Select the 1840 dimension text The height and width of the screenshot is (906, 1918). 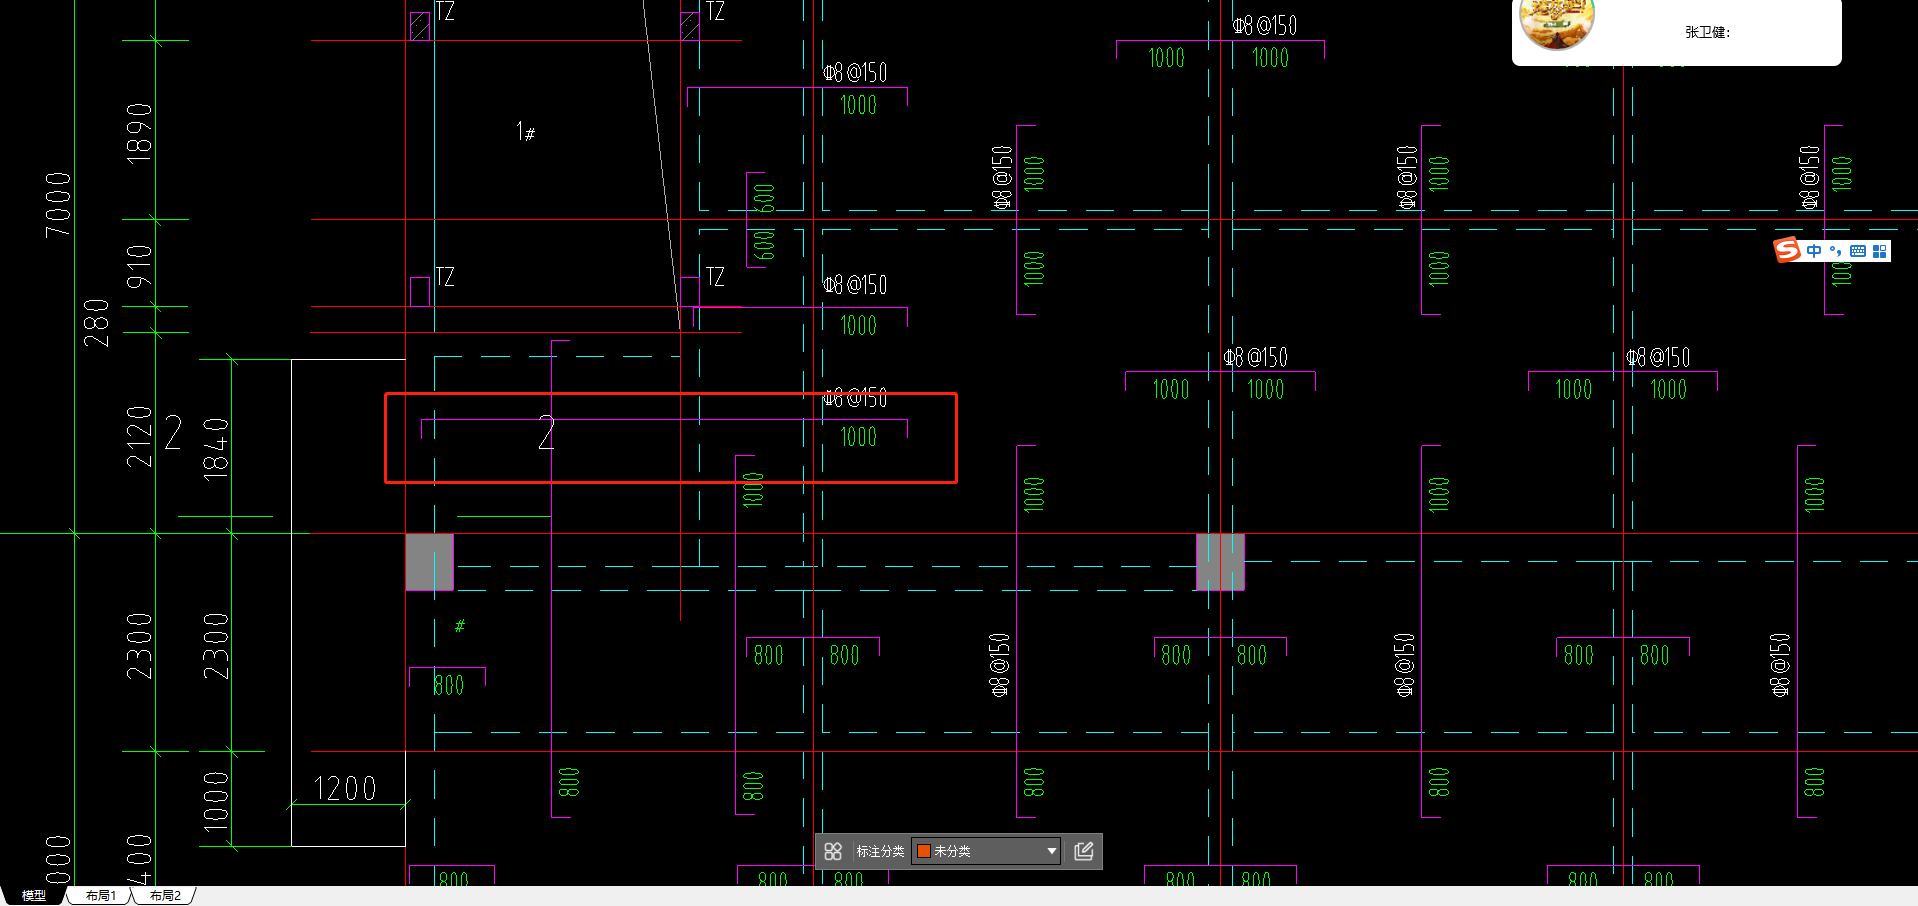coord(216,449)
